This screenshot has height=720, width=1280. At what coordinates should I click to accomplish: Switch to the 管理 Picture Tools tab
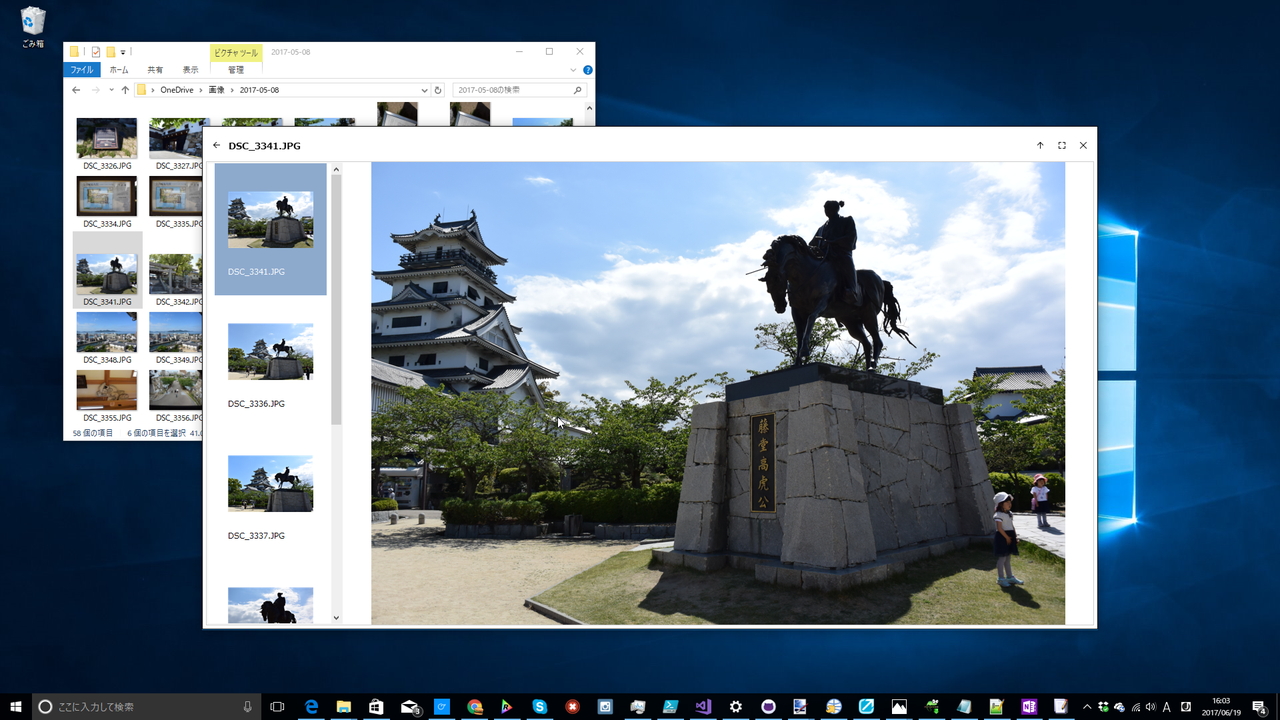pos(236,70)
